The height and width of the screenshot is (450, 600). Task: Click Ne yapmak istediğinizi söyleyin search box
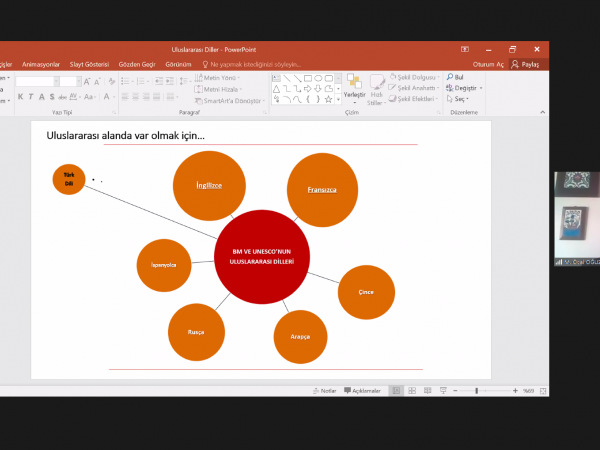(x=252, y=64)
